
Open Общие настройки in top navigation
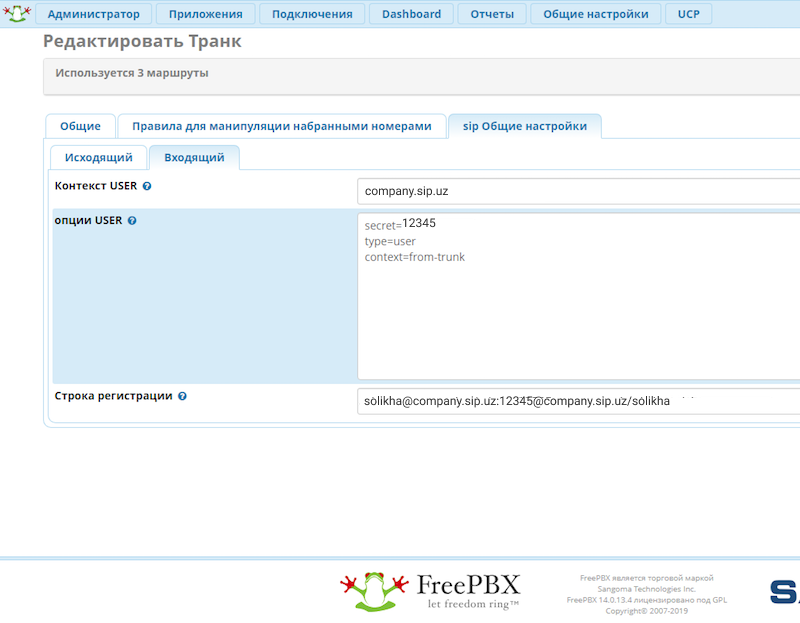(x=595, y=14)
